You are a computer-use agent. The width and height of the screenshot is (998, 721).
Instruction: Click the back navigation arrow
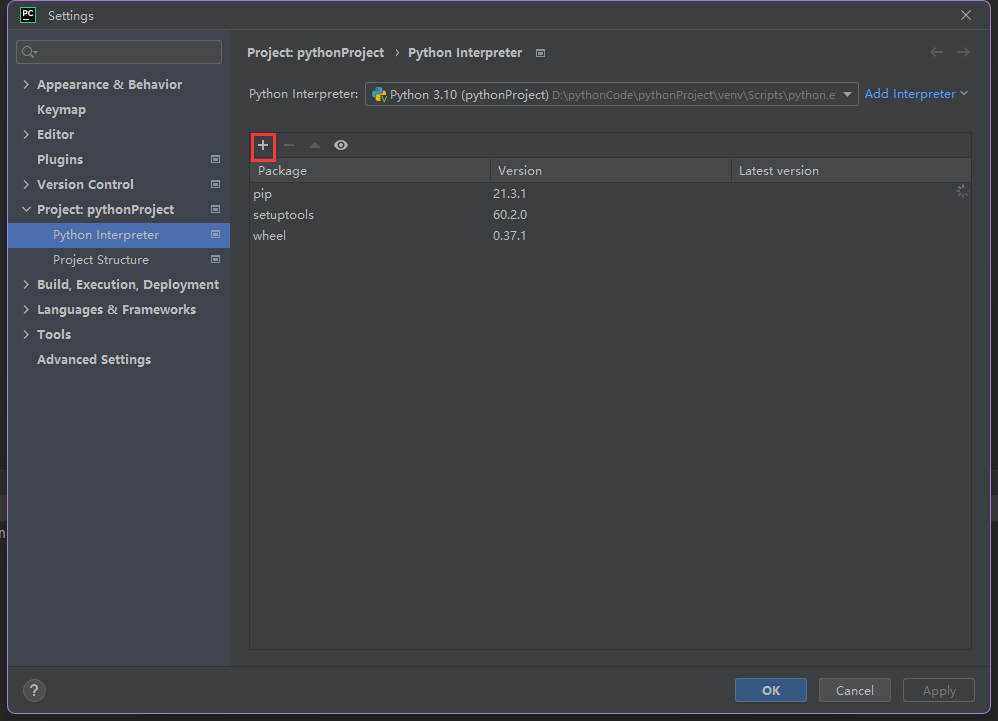click(x=936, y=52)
